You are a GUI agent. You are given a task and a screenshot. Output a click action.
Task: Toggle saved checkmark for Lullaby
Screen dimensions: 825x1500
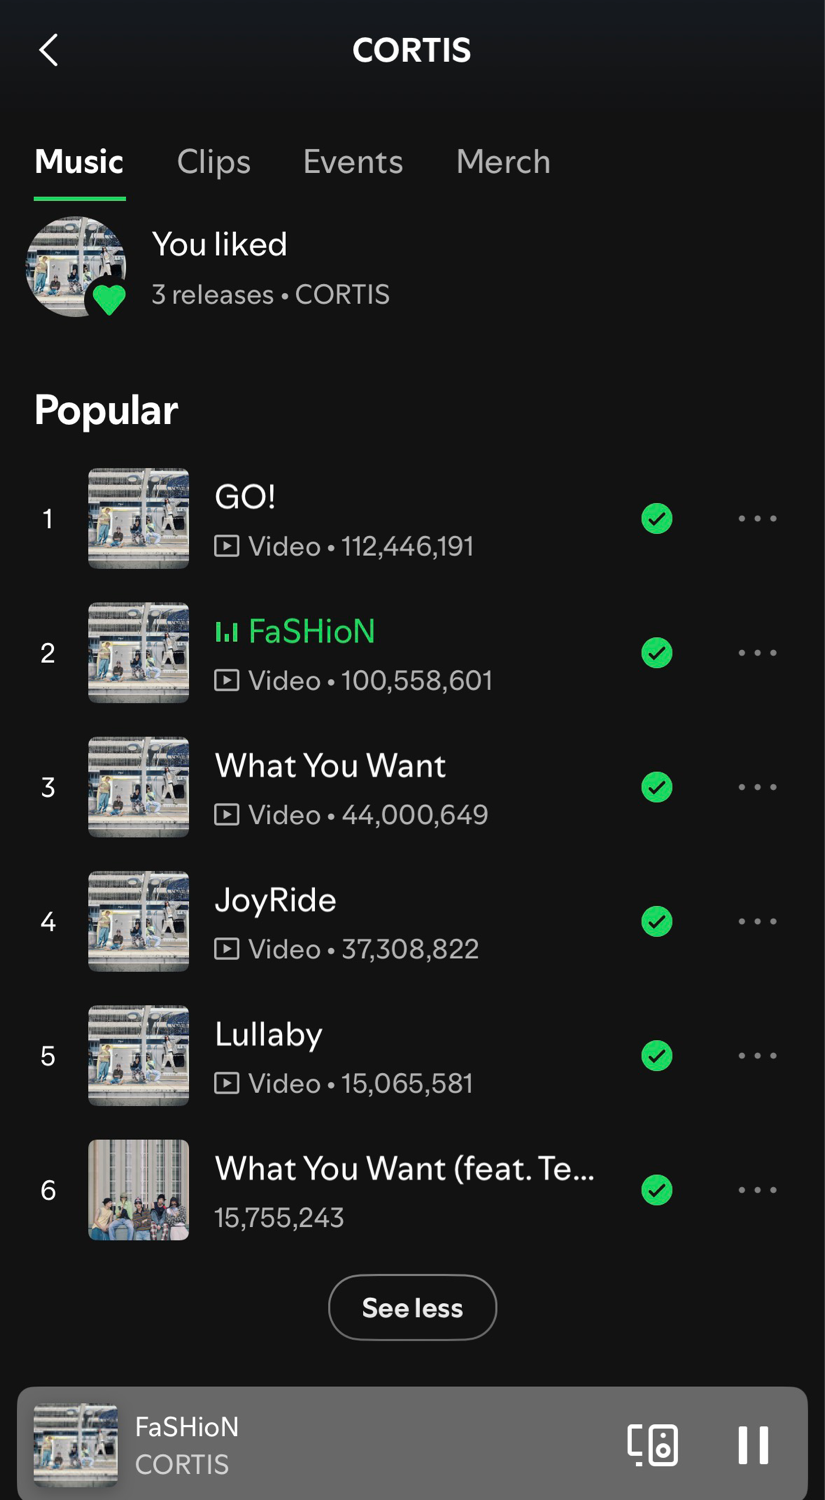(657, 1056)
